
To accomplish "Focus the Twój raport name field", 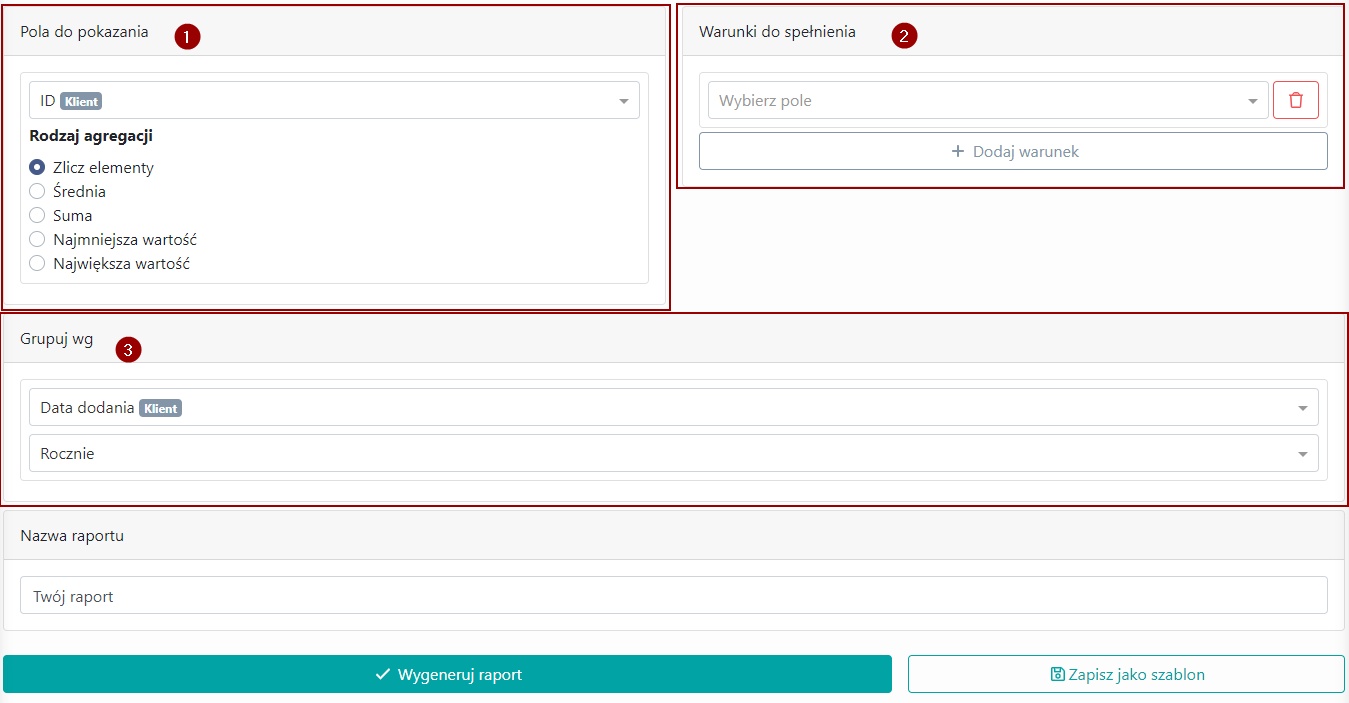I will pos(674,595).
